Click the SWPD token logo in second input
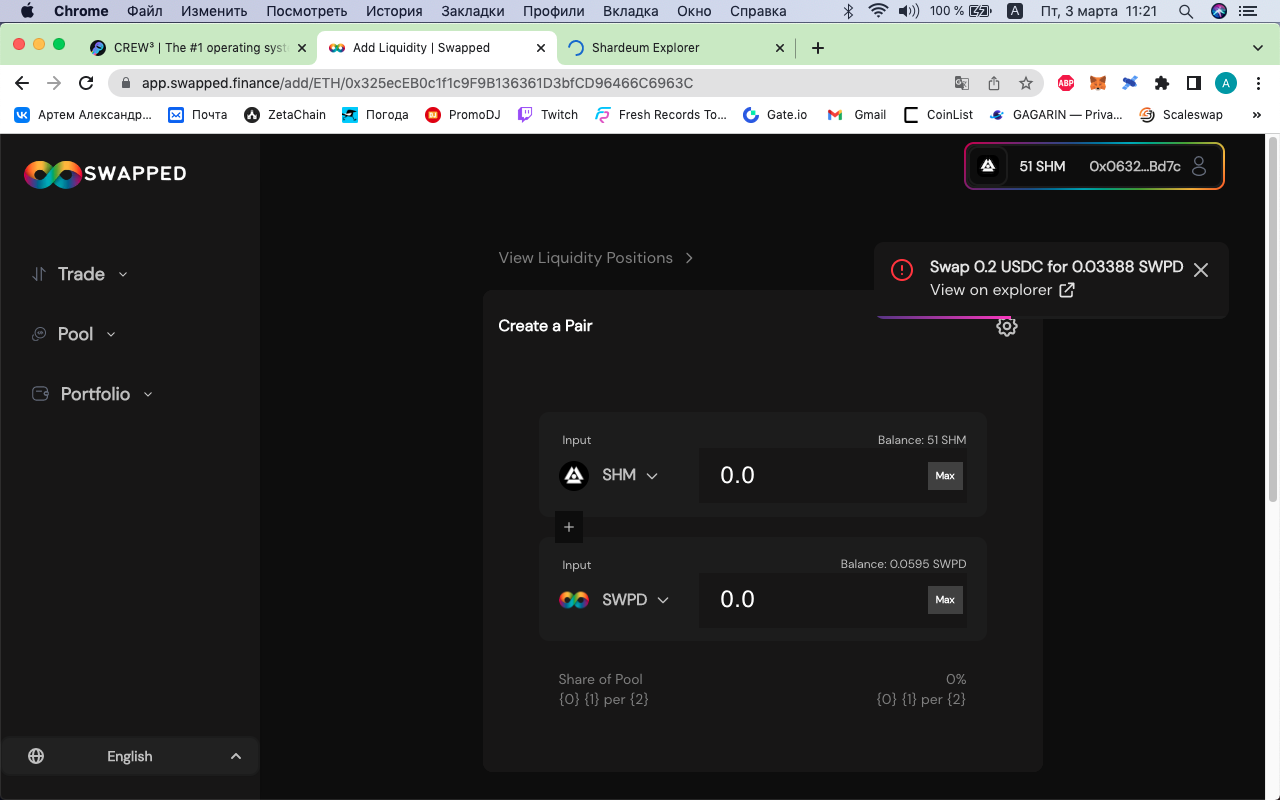 574,600
